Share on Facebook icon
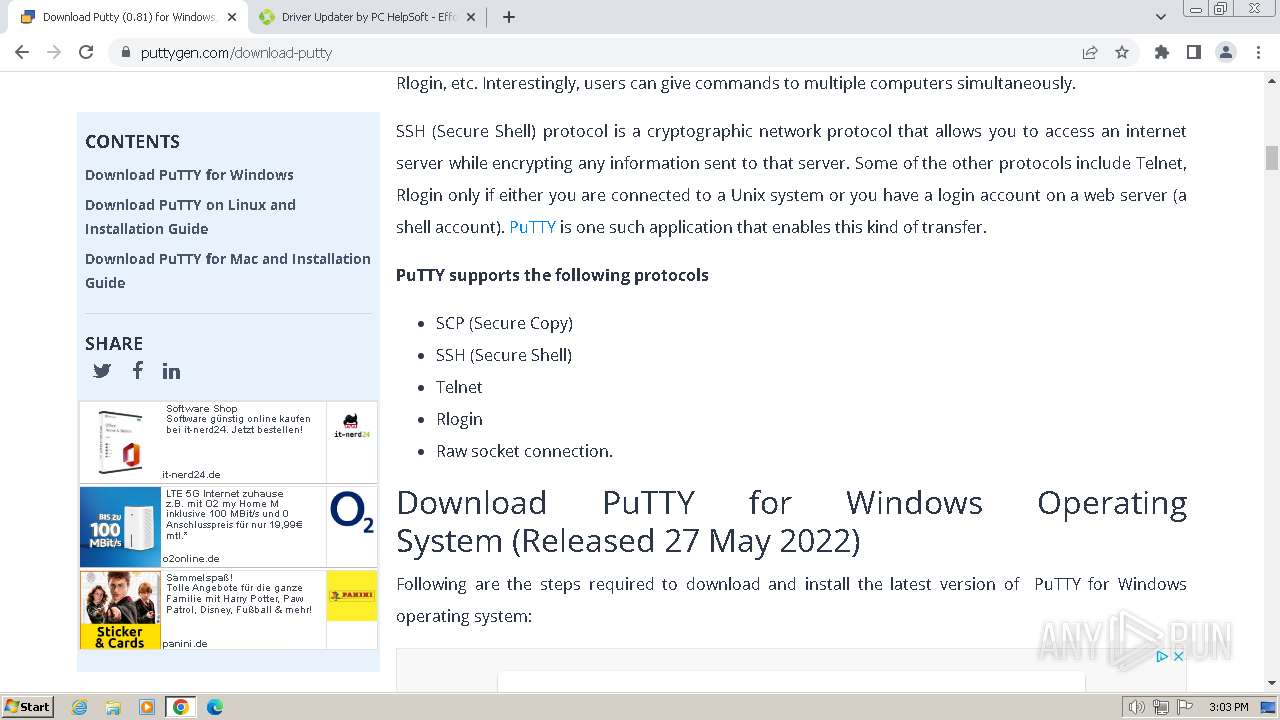The width and height of the screenshot is (1280, 720). (x=138, y=370)
